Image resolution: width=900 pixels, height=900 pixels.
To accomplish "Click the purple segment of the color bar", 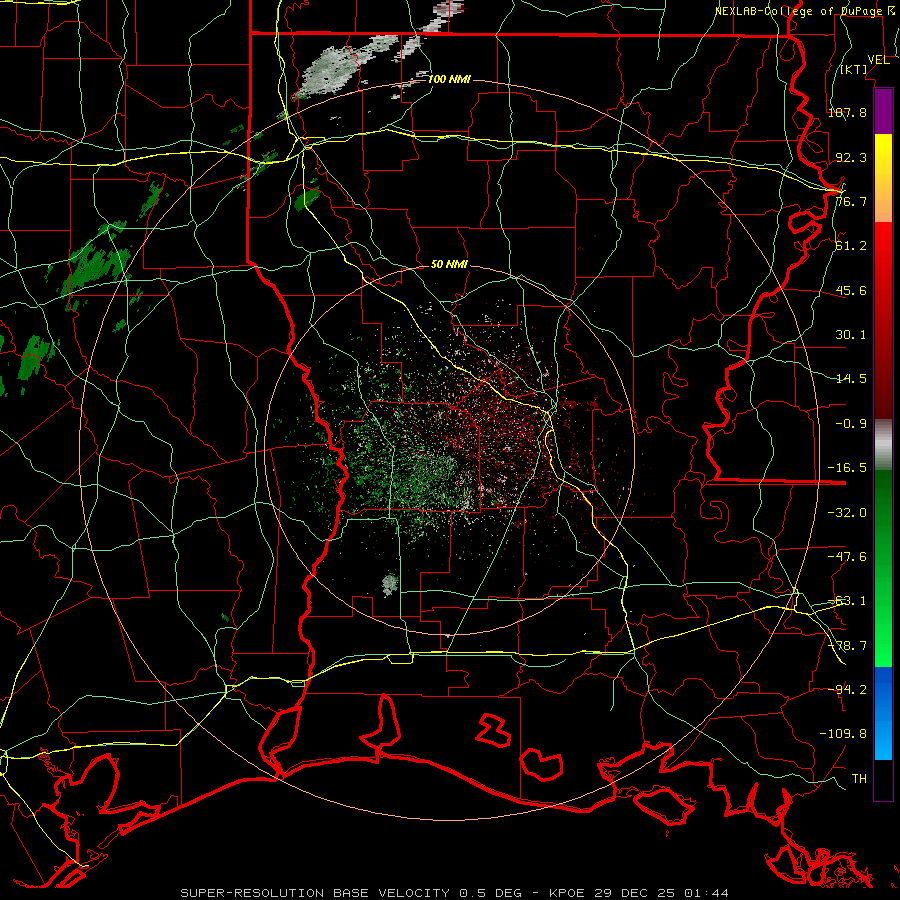I will pyautogui.click(x=883, y=111).
